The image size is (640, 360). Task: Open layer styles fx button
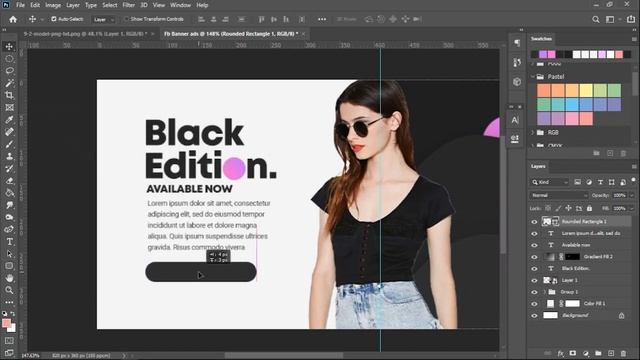point(561,353)
